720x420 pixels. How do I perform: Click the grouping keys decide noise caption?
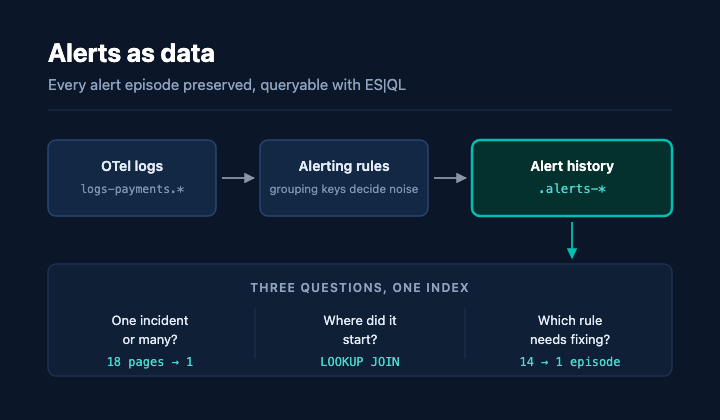(x=344, y=189)
